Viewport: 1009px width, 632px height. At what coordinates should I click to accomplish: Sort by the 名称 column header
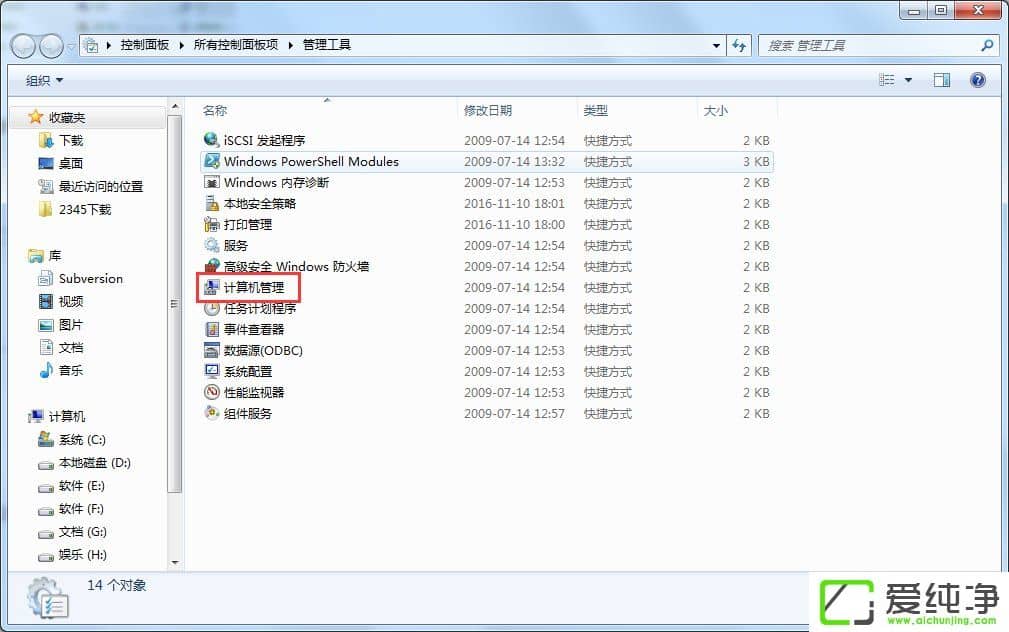pos(216,111)
